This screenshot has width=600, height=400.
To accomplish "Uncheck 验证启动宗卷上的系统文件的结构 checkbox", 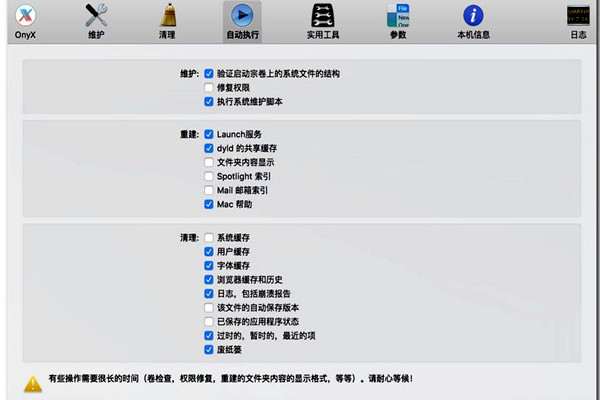I will 209,74.
